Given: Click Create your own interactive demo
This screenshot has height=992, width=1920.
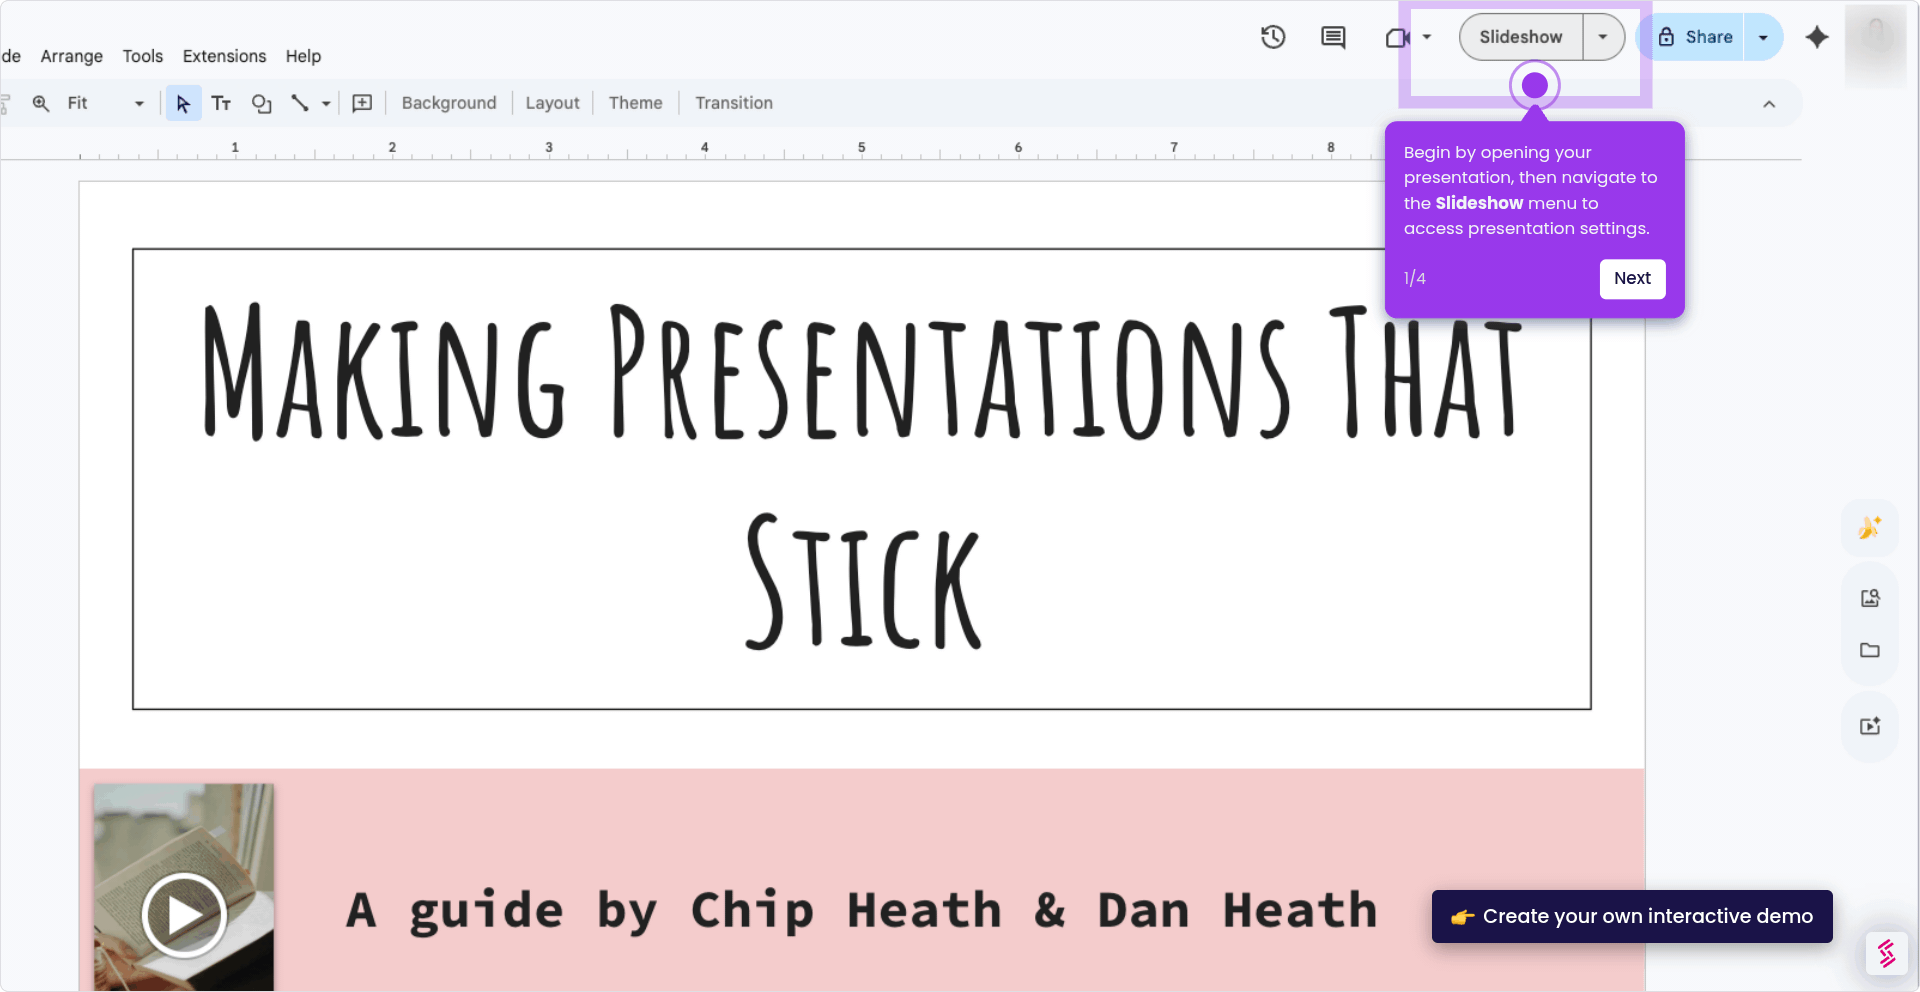Looking at the screenshot, I should (x=1632, y=916).
